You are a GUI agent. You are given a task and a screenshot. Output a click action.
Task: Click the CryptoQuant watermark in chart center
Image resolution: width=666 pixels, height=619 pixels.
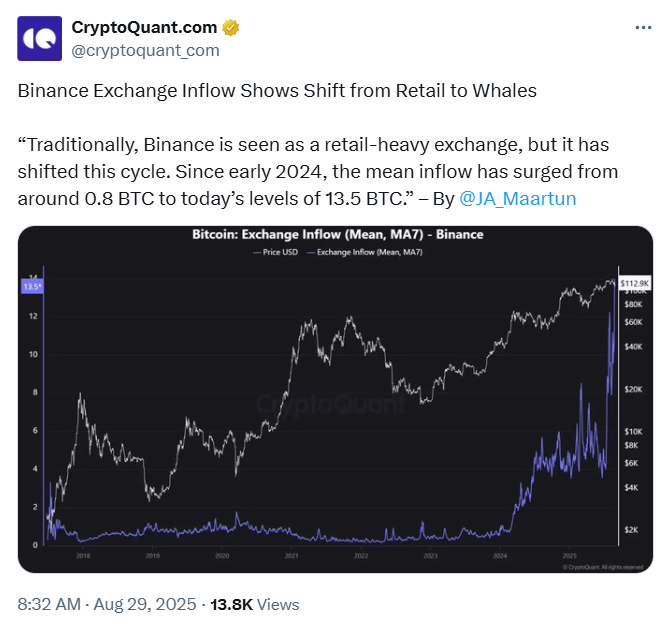point(331,404)
